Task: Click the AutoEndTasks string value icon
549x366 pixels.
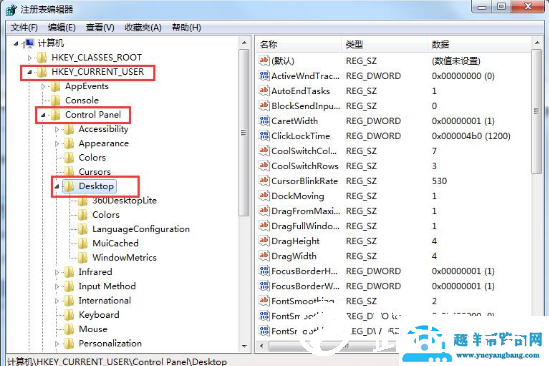Action: click(x=264, y=91)
